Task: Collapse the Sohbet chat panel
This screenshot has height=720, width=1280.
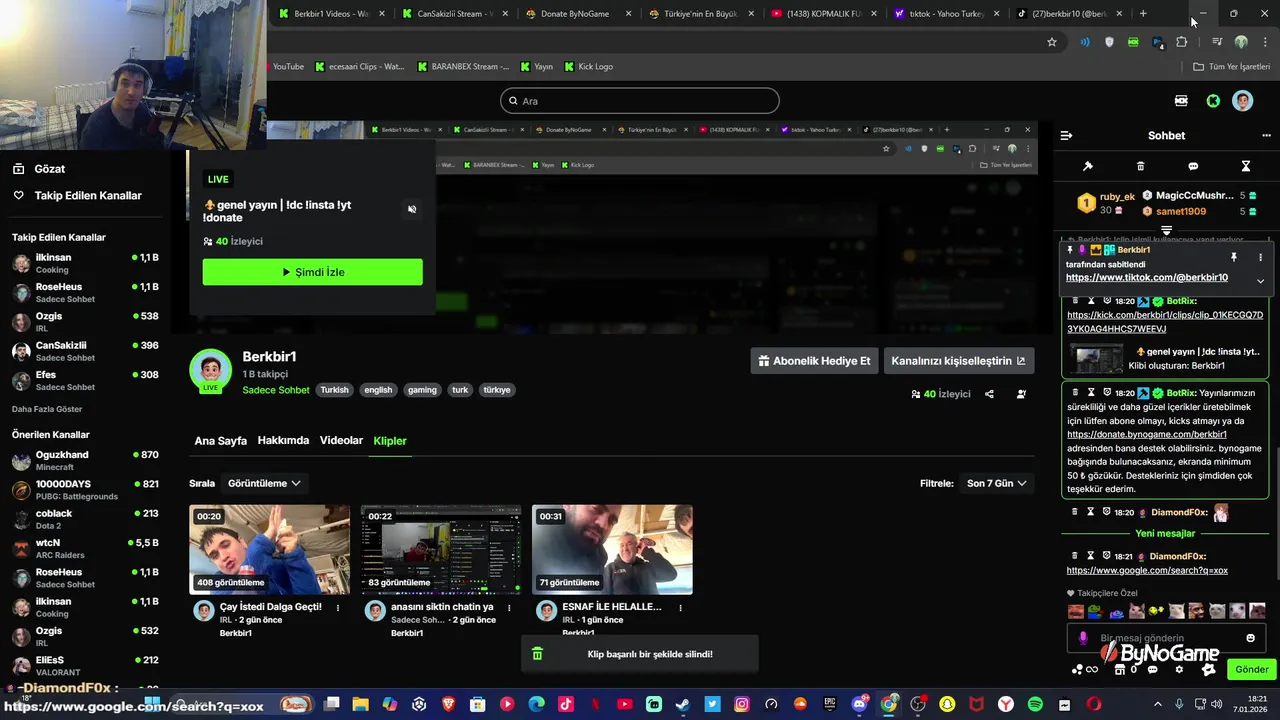Action: tap(1066, 135)
